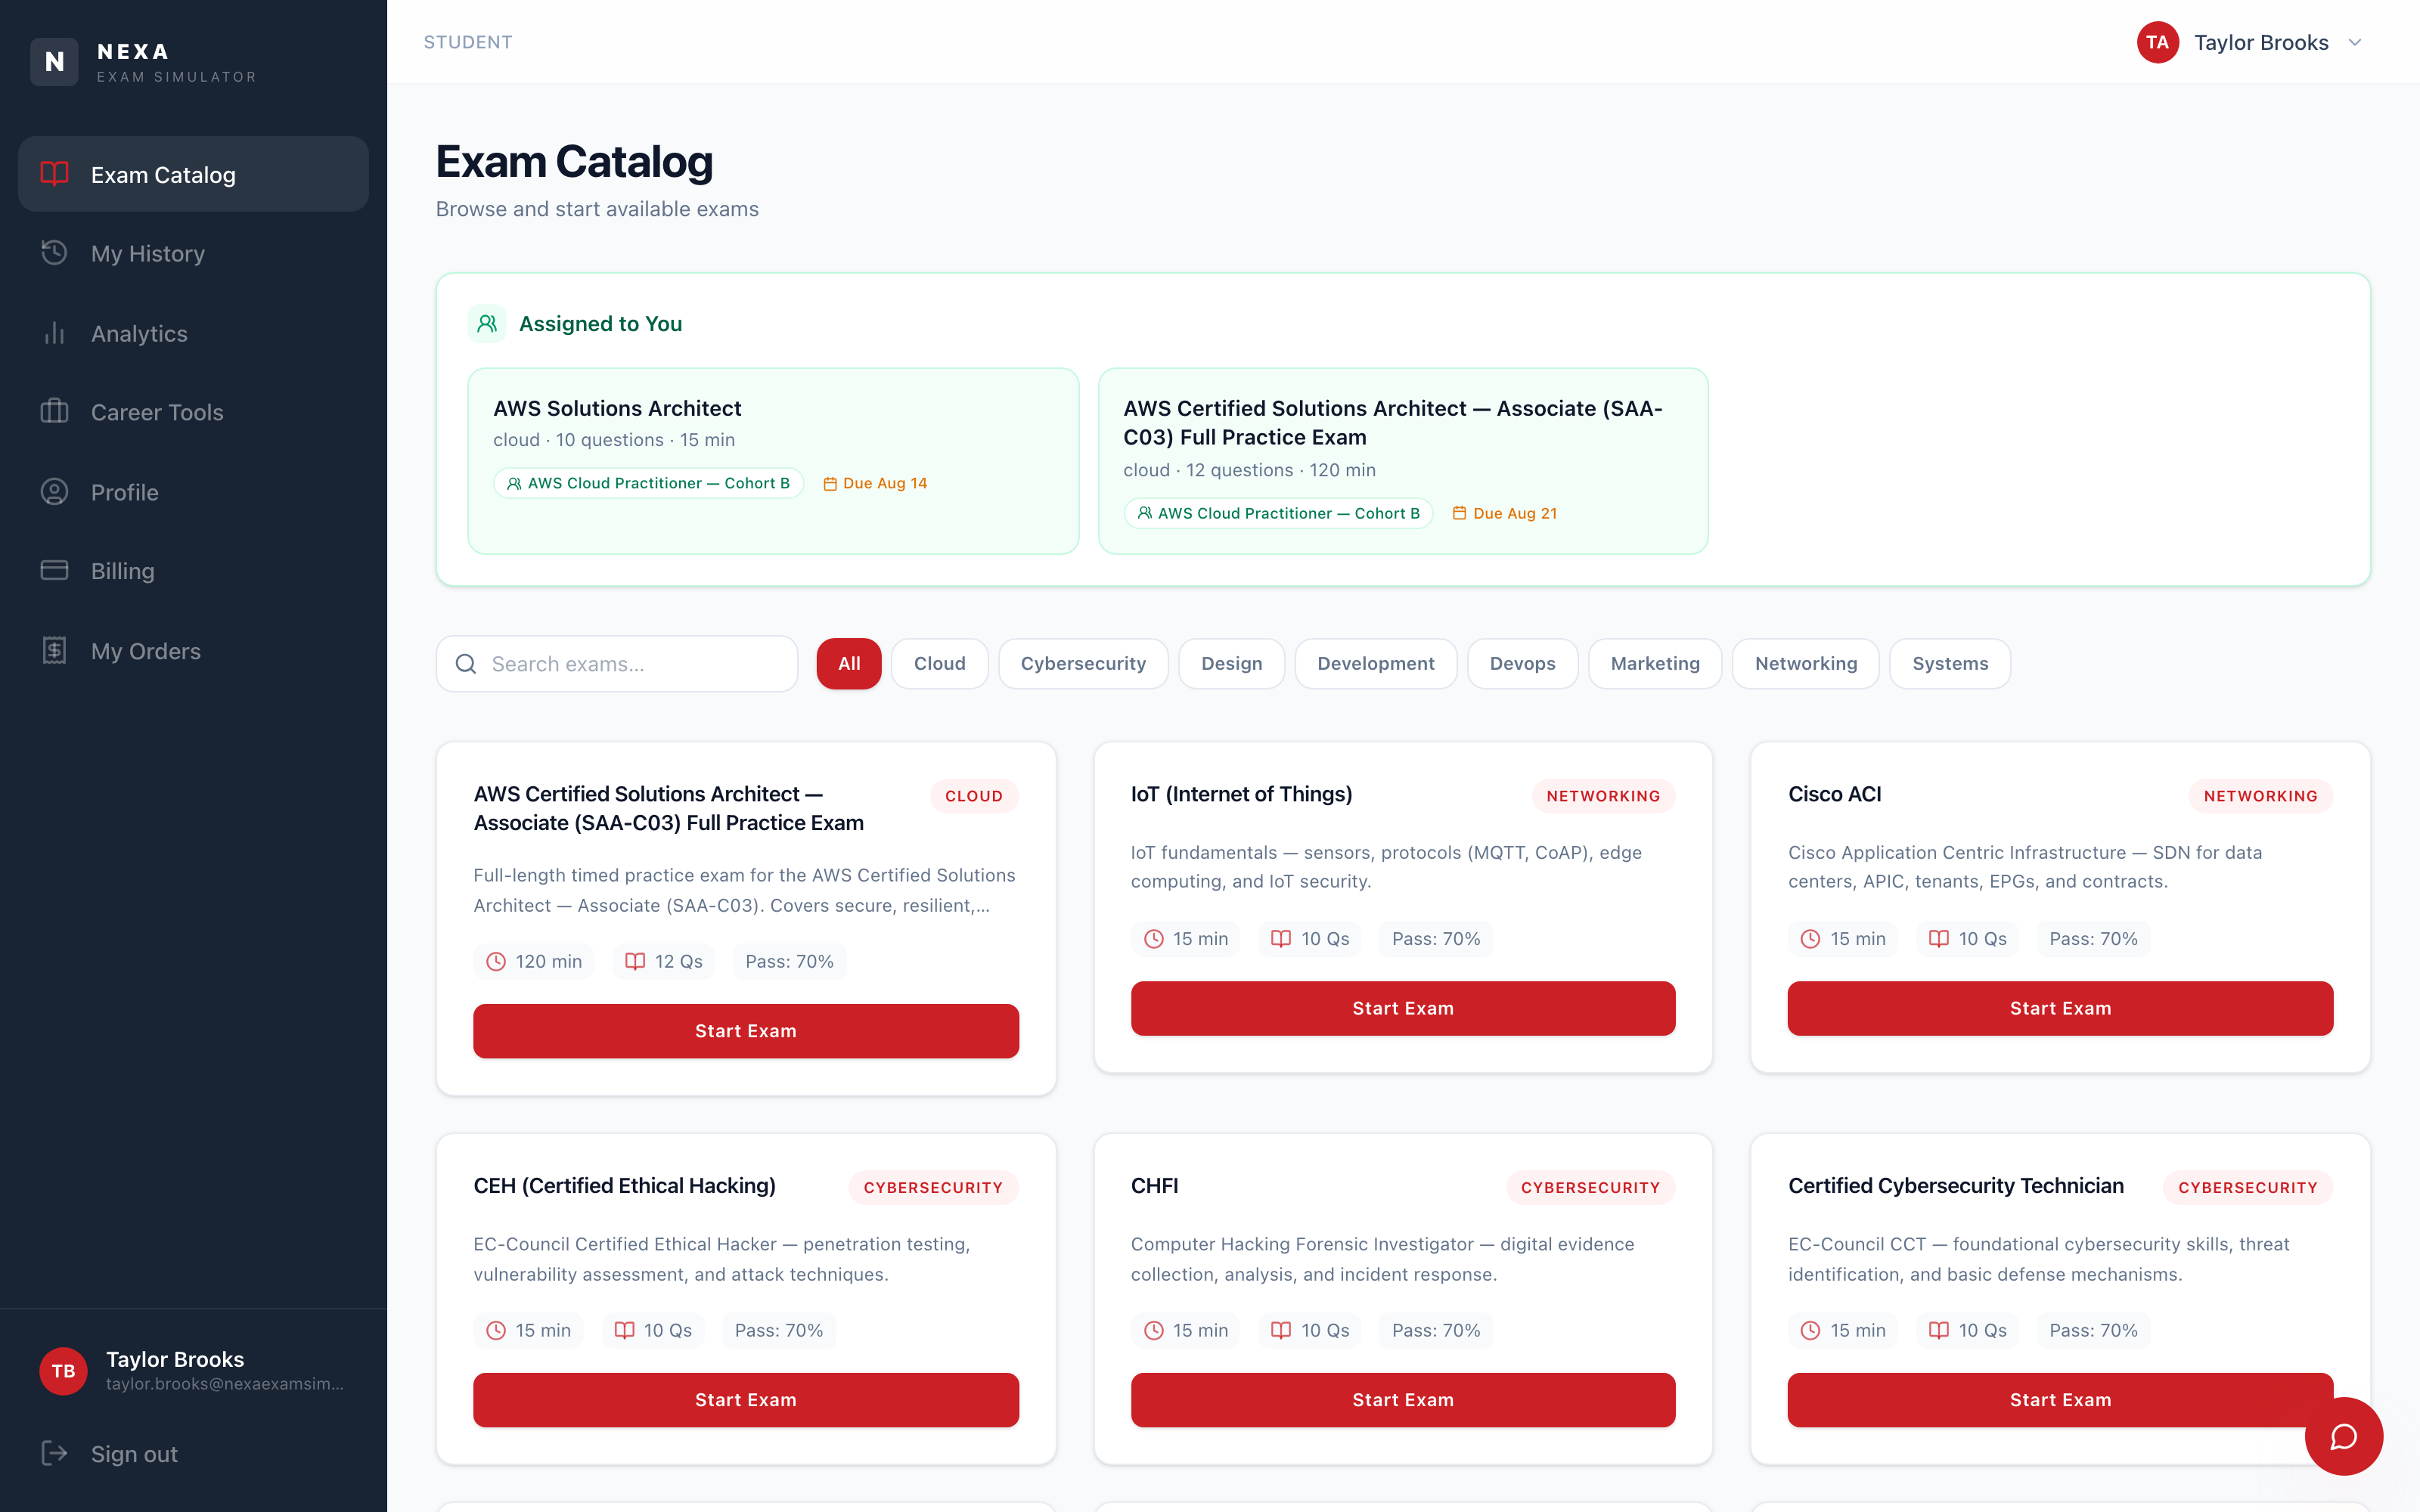Click the My Orders receipt icon
This screenshot has width=2420, height=1512.
54,650
